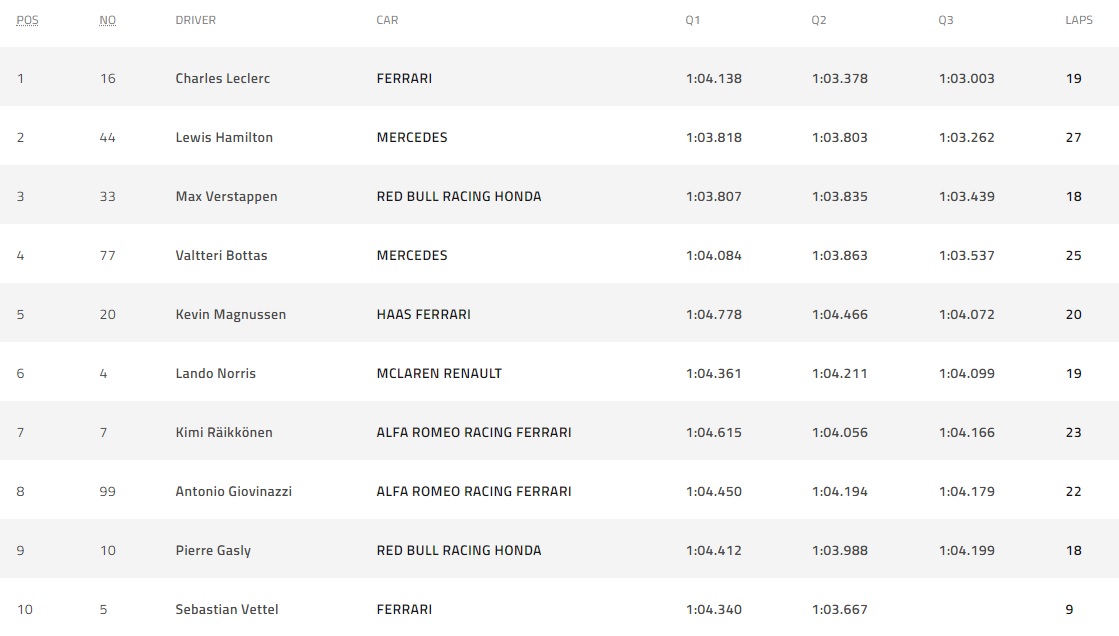Click the DRIVER column header
Viewport: 1119px width, 636px height.
195,20
